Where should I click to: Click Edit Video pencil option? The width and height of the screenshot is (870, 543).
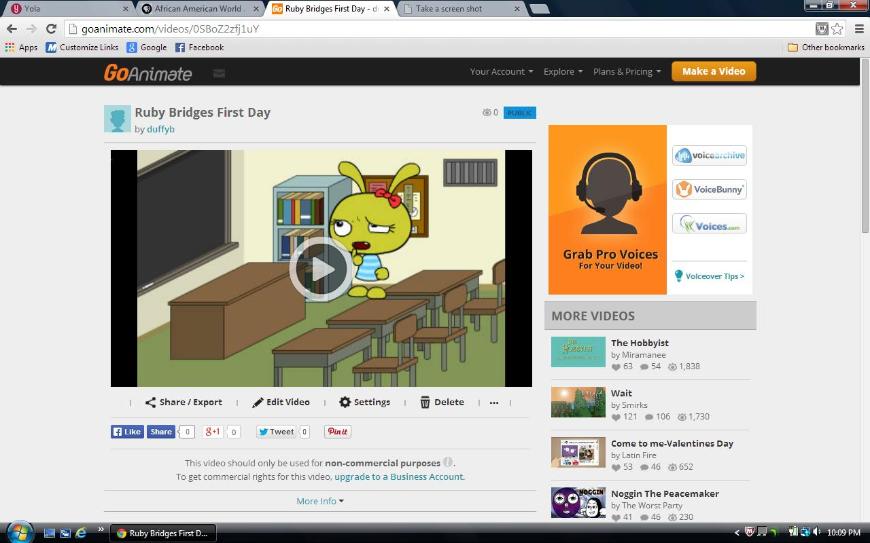[281, 402]
